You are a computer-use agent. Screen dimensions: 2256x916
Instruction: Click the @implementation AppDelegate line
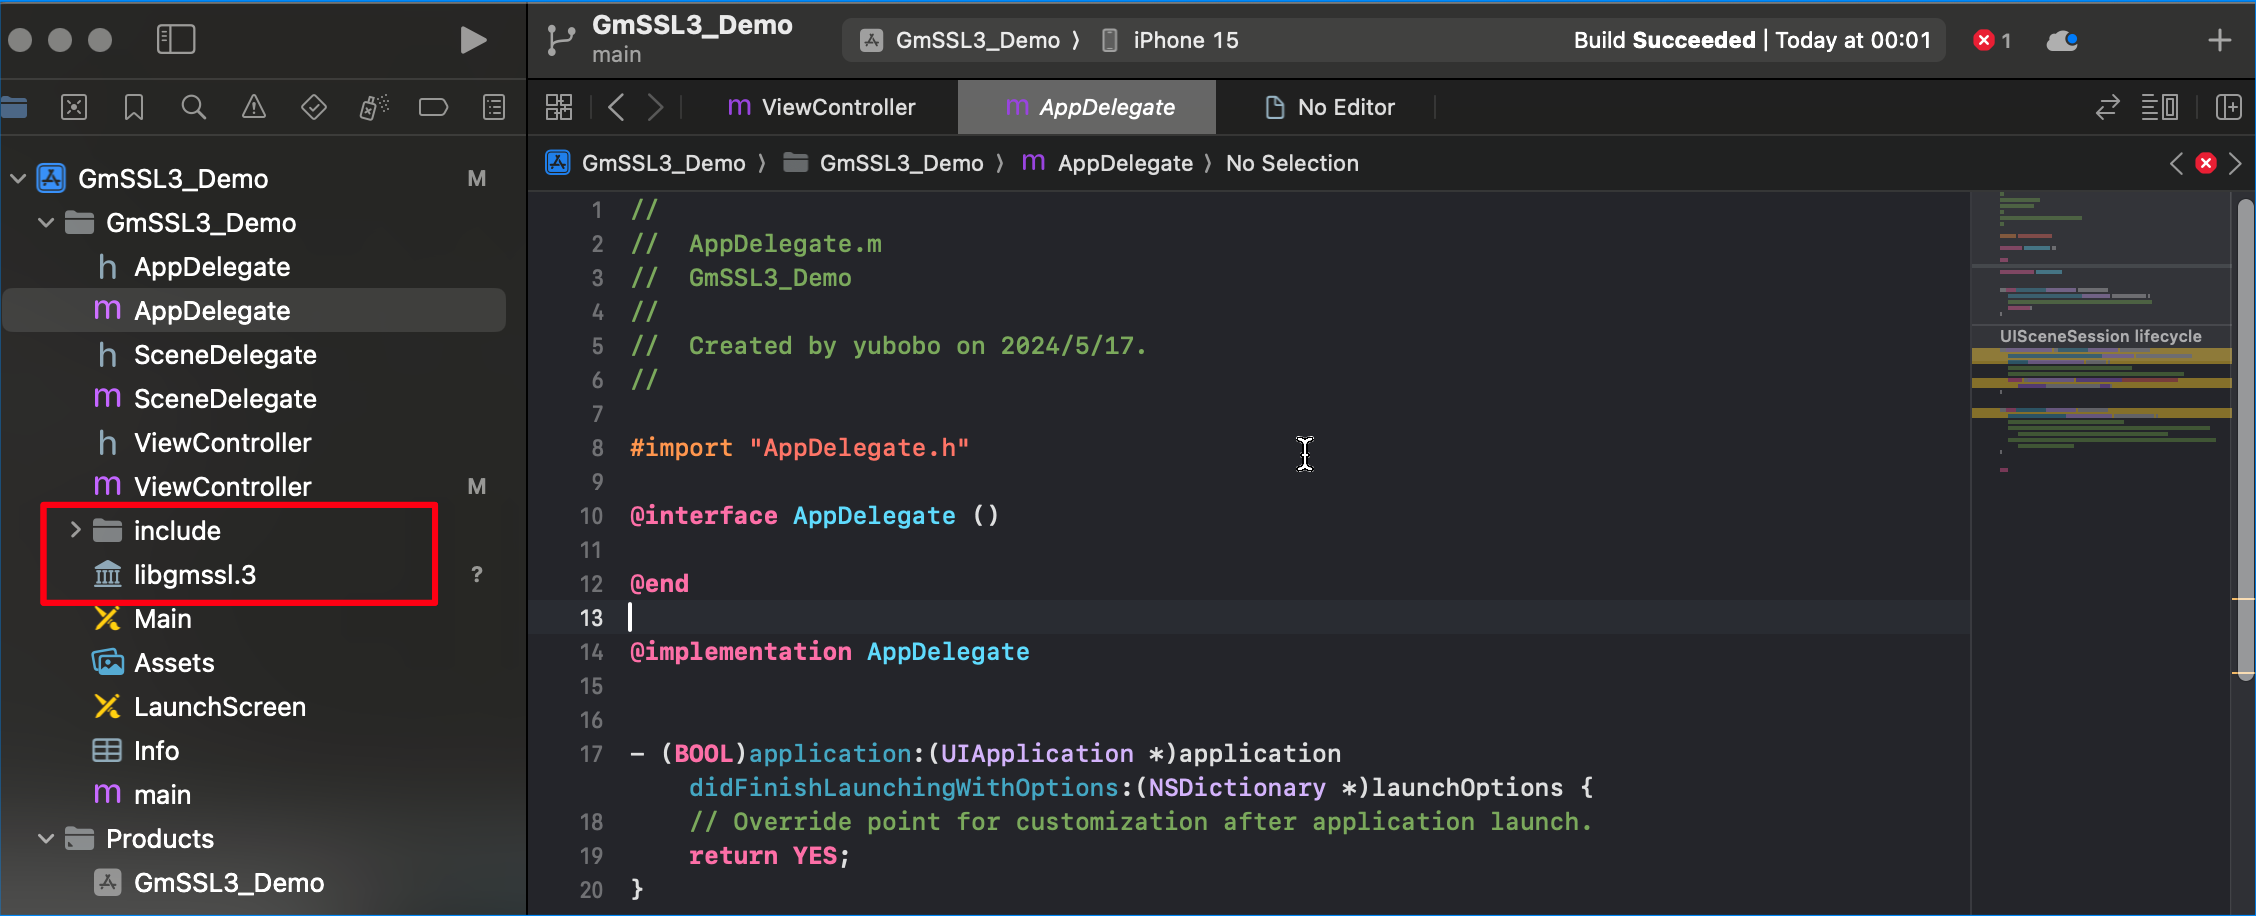829,652
